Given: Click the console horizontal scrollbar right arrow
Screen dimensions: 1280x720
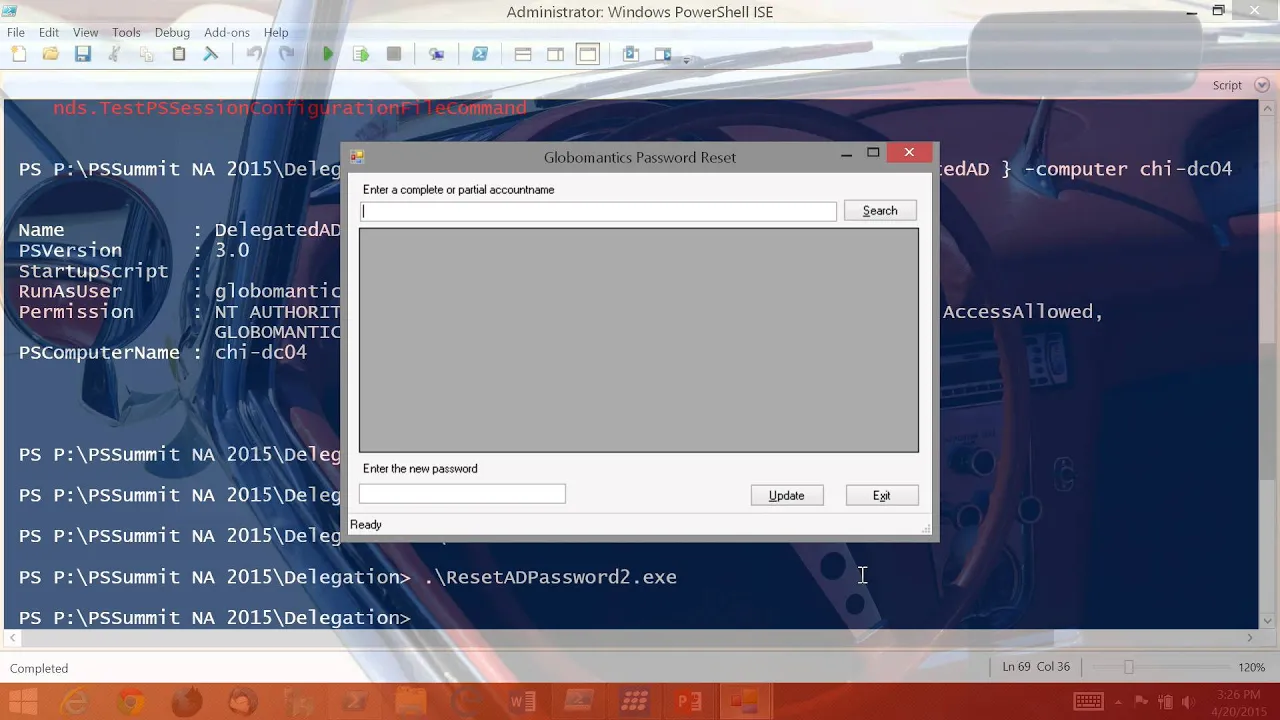Looking at the screenshot, I should pos(1249,637).
